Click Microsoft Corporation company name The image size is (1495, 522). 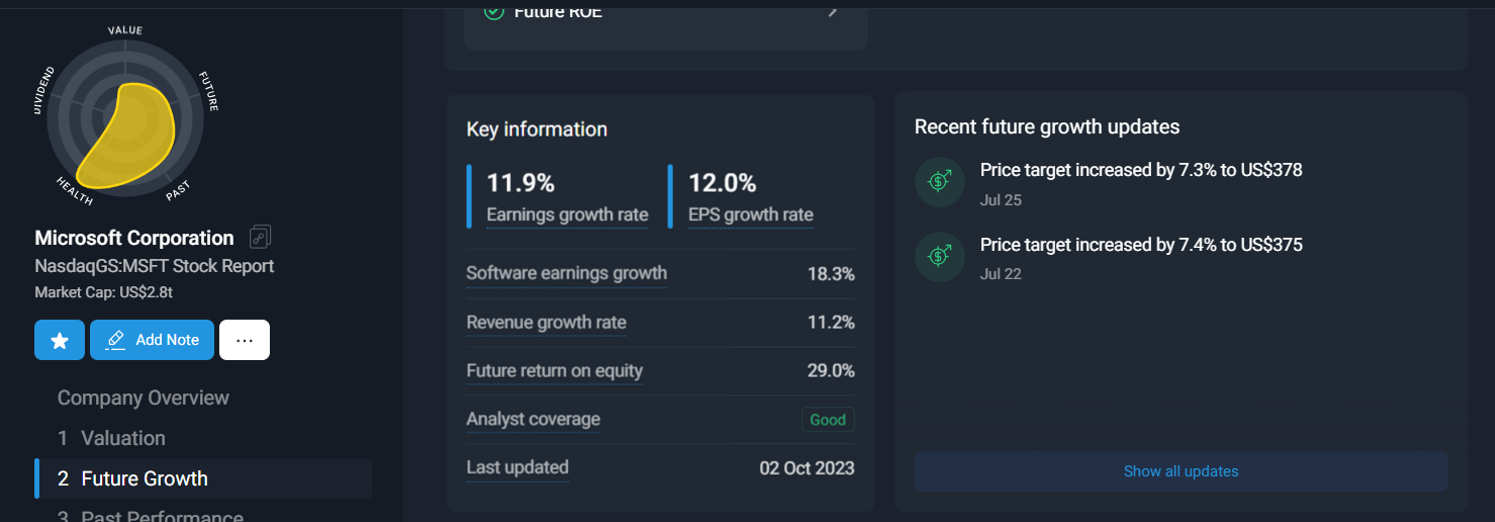[x=134, y=238]
